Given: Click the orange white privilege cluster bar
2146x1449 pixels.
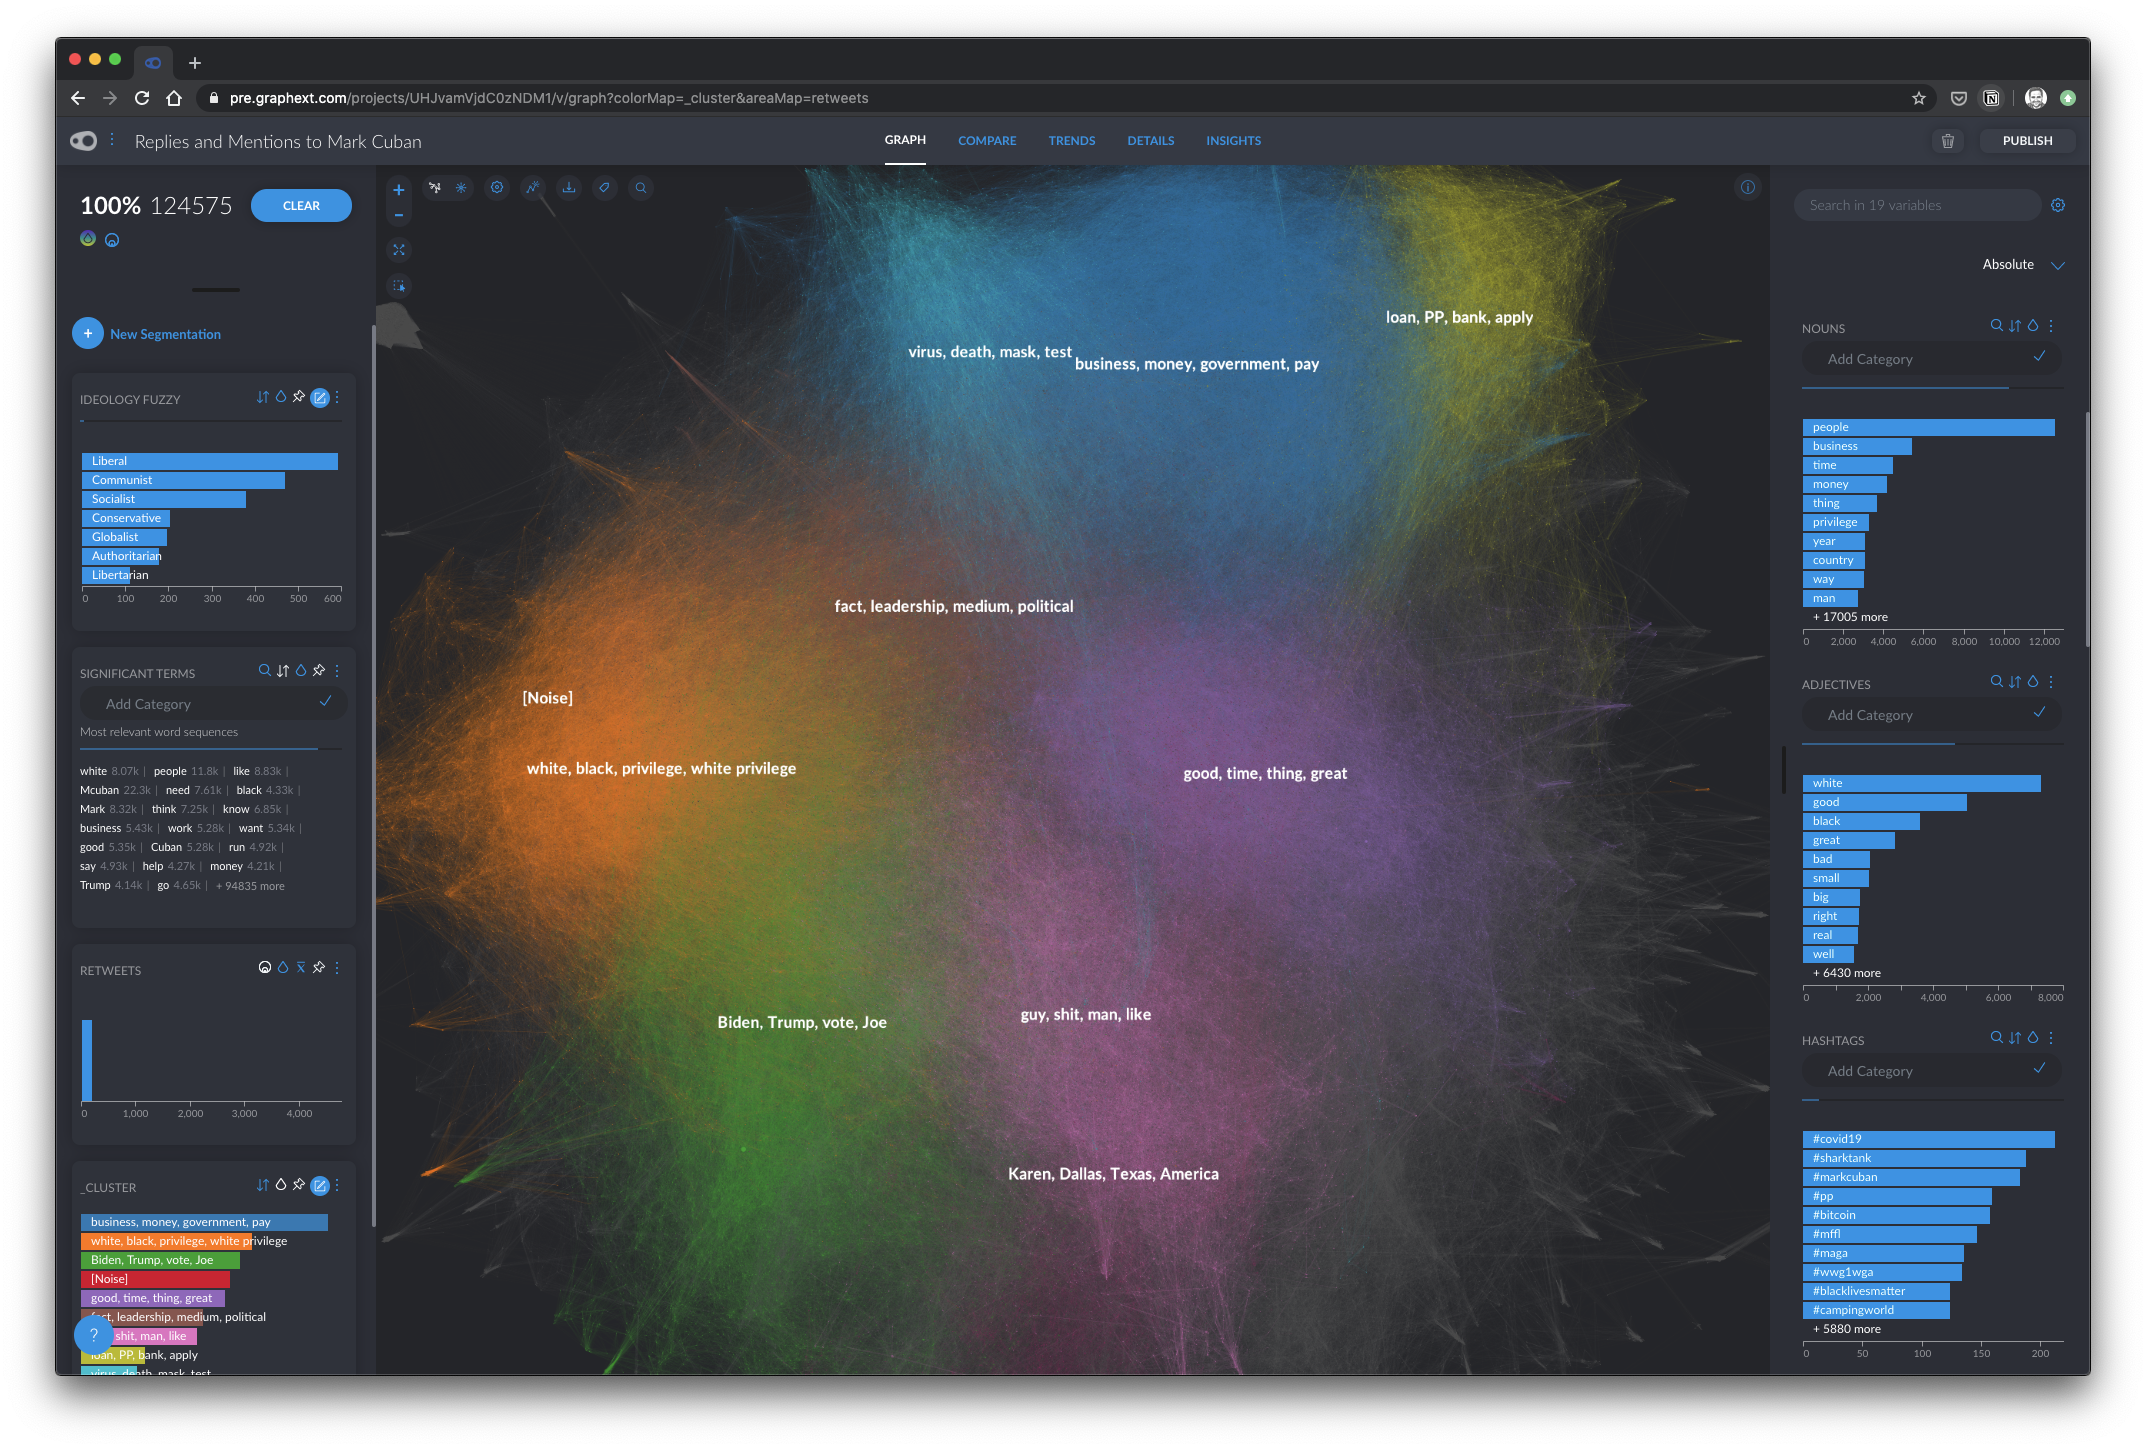Looking at the screenshot, I should tap(166, 1241).
